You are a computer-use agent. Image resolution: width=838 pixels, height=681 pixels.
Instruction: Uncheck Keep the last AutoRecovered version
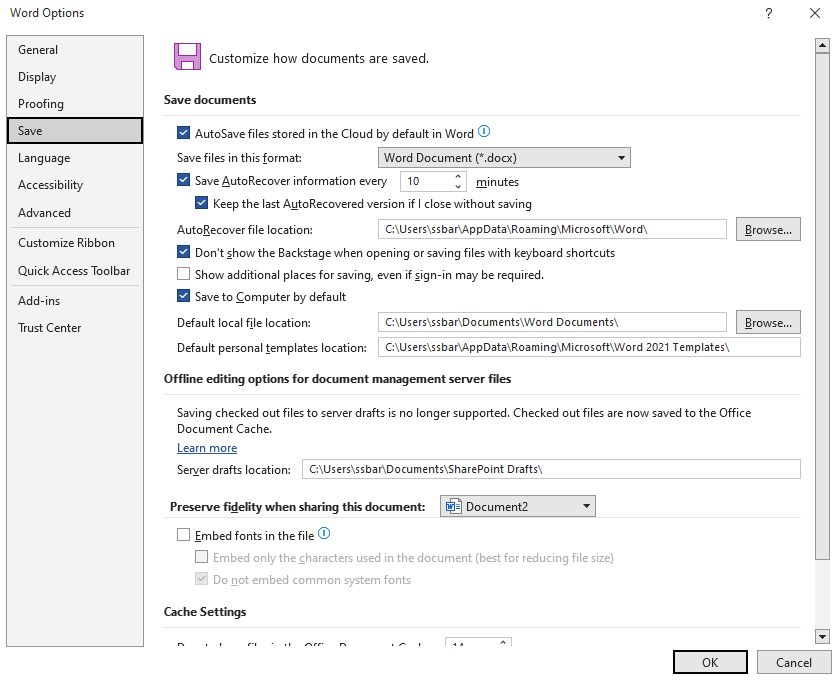(201, 203)
